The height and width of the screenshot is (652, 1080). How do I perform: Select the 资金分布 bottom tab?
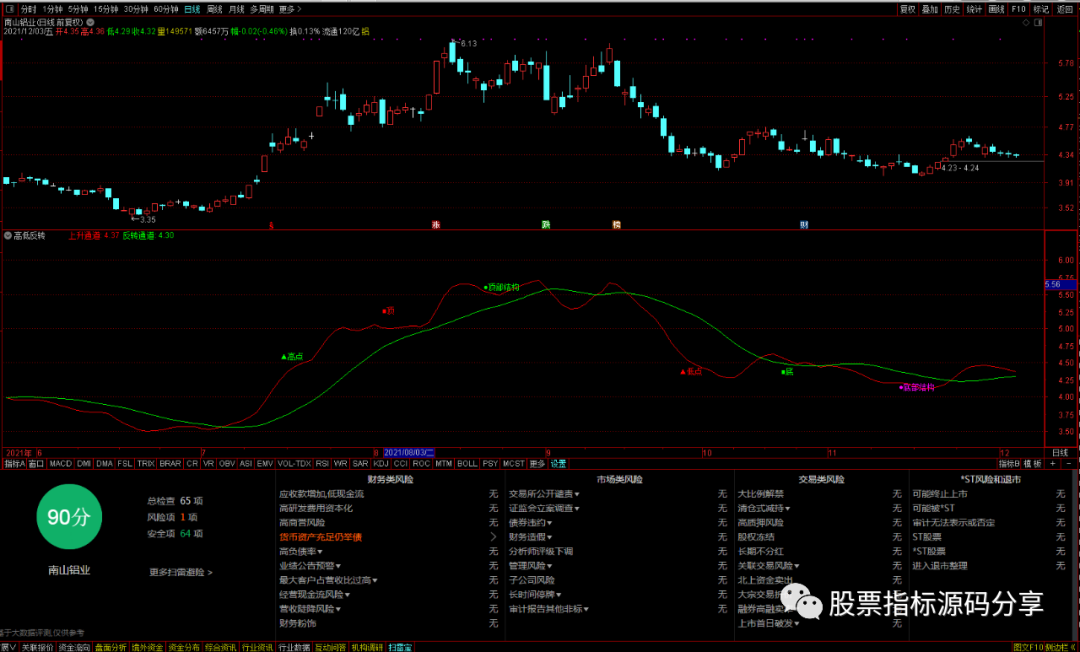click(x=184, y=647)
